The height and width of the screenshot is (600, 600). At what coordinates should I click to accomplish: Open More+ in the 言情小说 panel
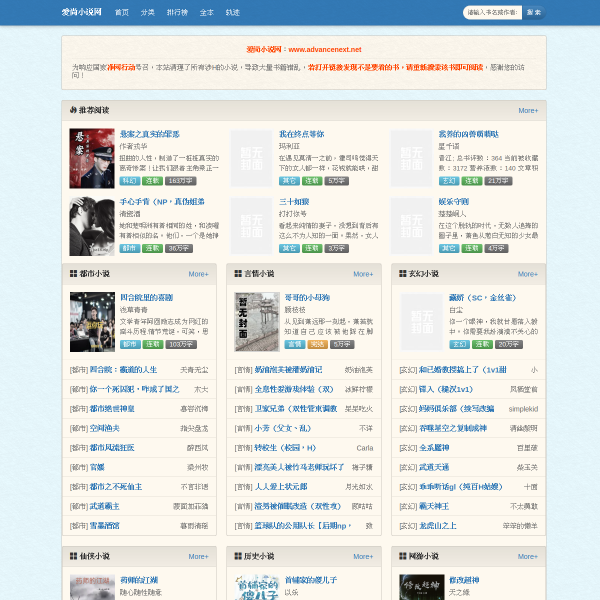coord(363,274)
